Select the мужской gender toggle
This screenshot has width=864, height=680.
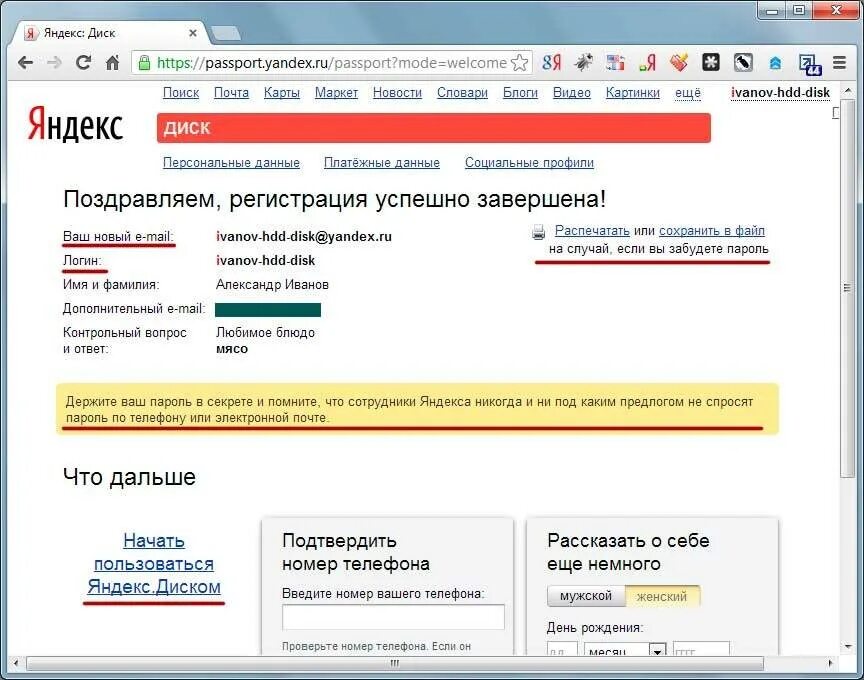tap(586, 596)
